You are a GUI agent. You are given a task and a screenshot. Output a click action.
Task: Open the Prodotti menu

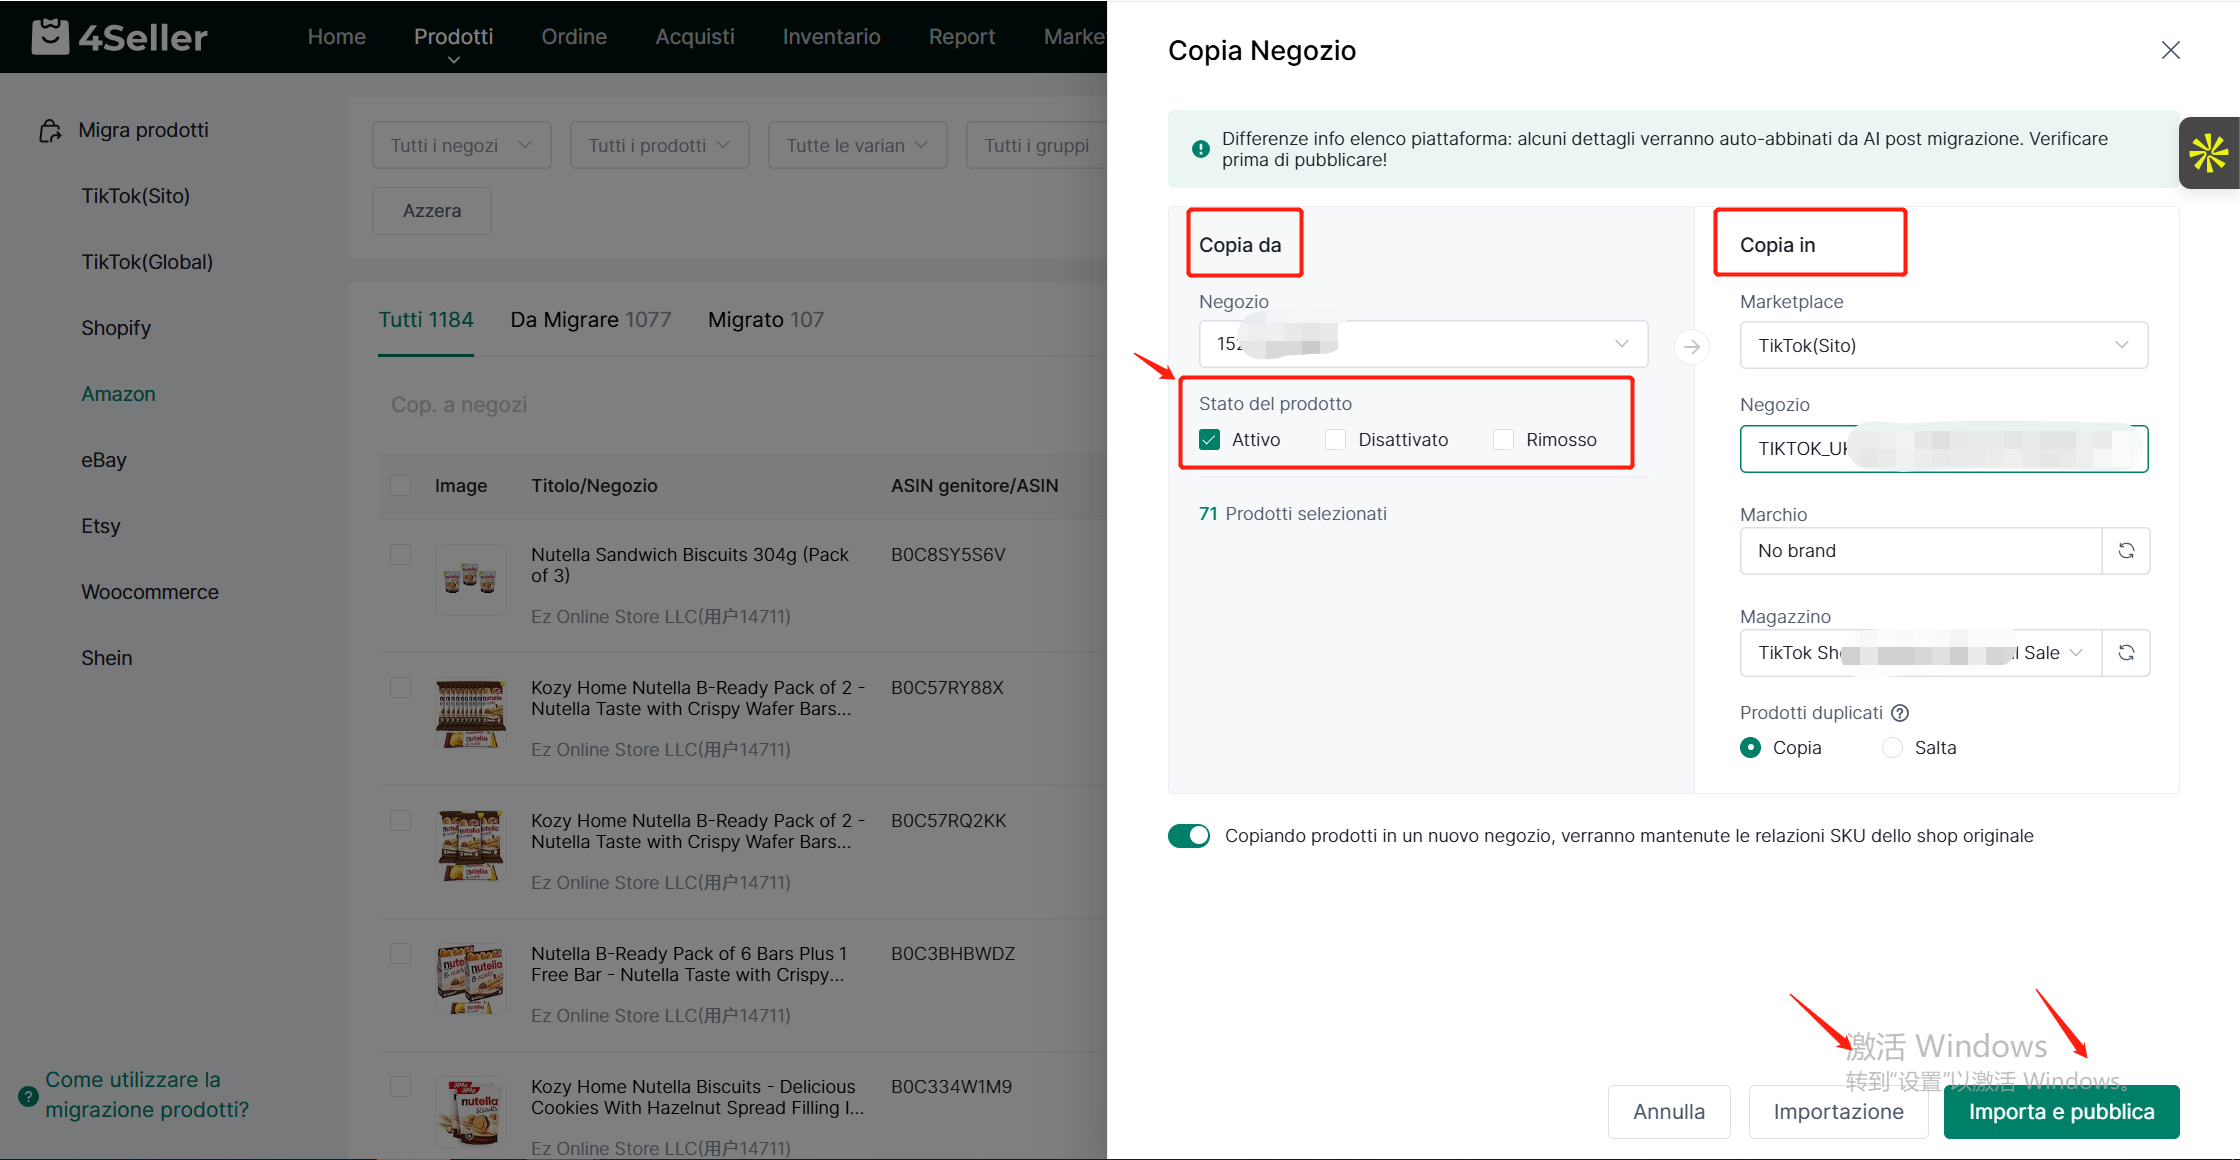[453, 37]
